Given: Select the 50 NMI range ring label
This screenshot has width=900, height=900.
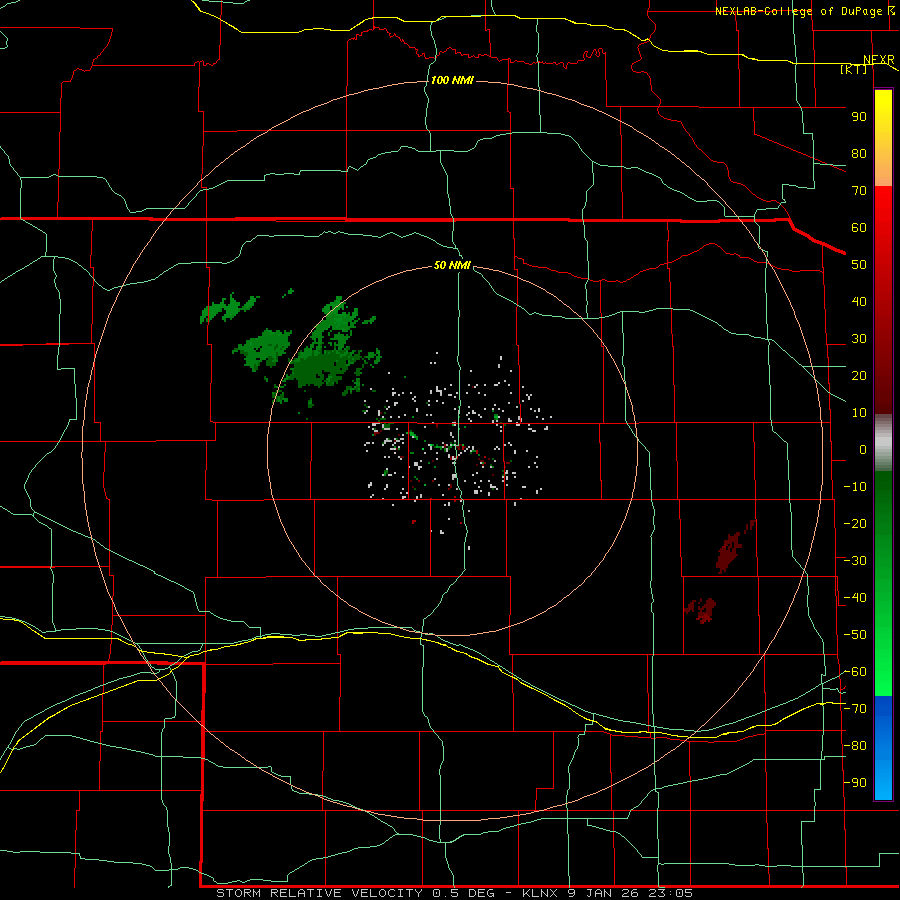Looking at the screenshot, I should click(x=452, y=265).
